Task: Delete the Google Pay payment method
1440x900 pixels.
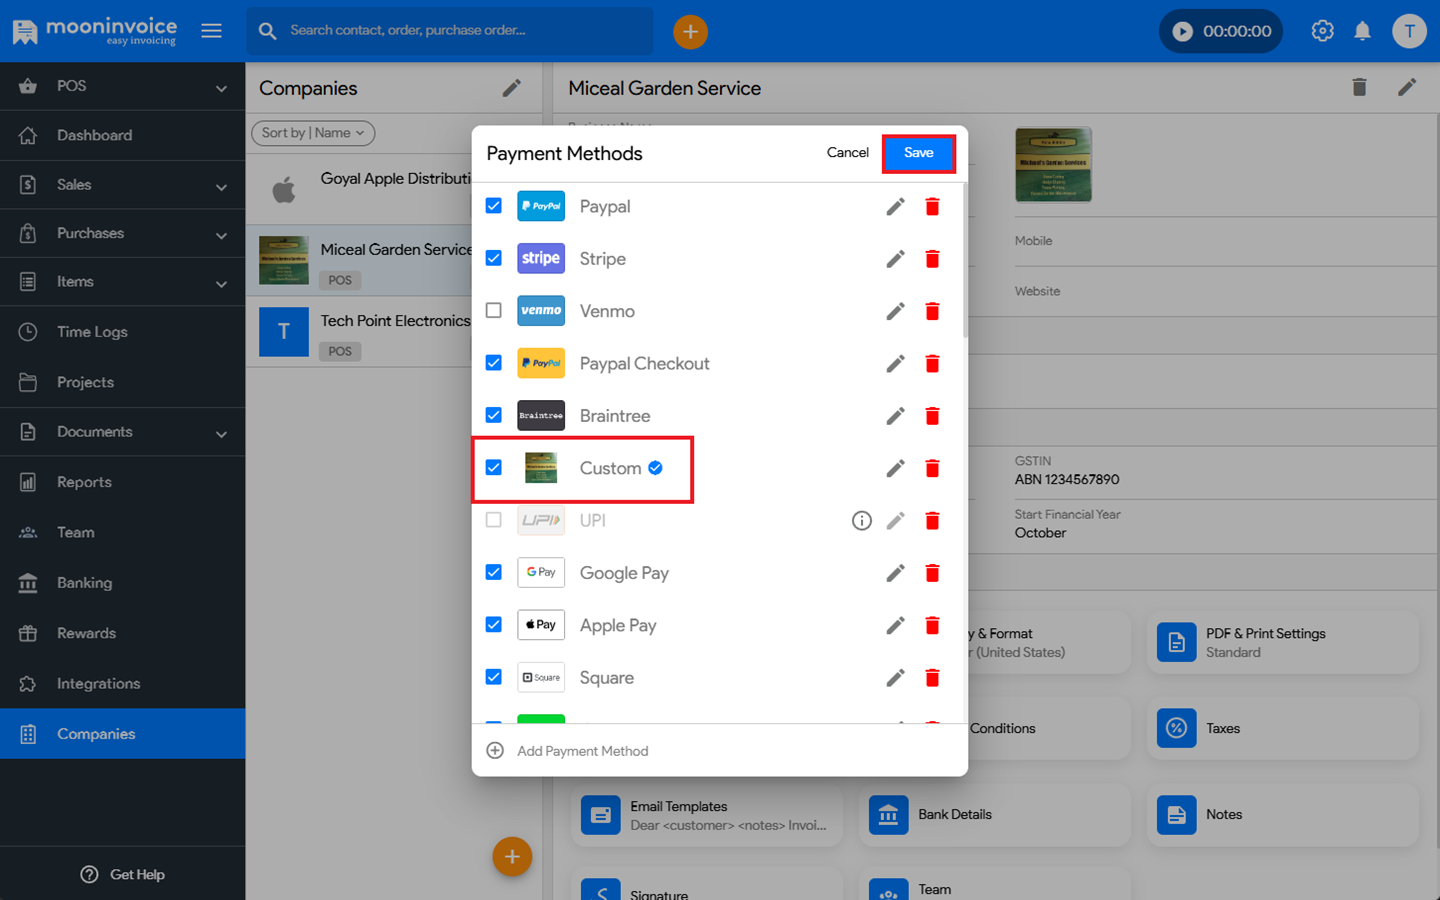Action: tap(932, 573)
